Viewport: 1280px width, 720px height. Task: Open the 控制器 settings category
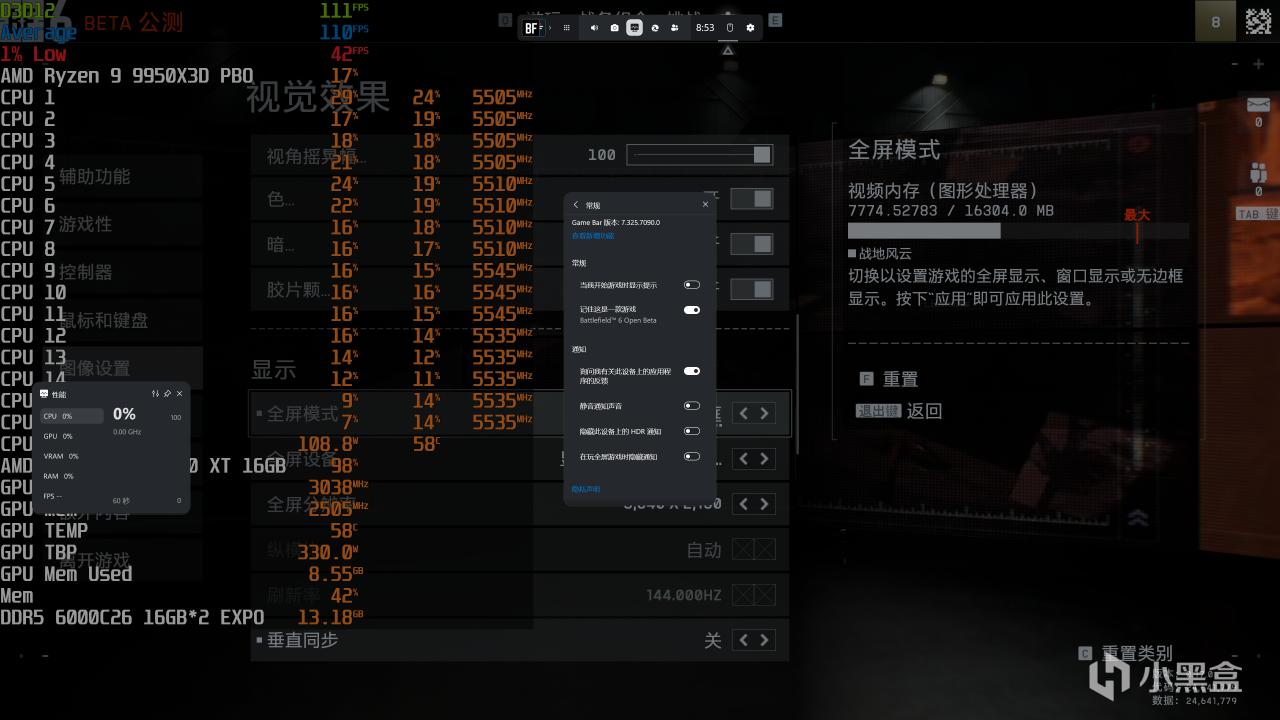pos(86,272)
